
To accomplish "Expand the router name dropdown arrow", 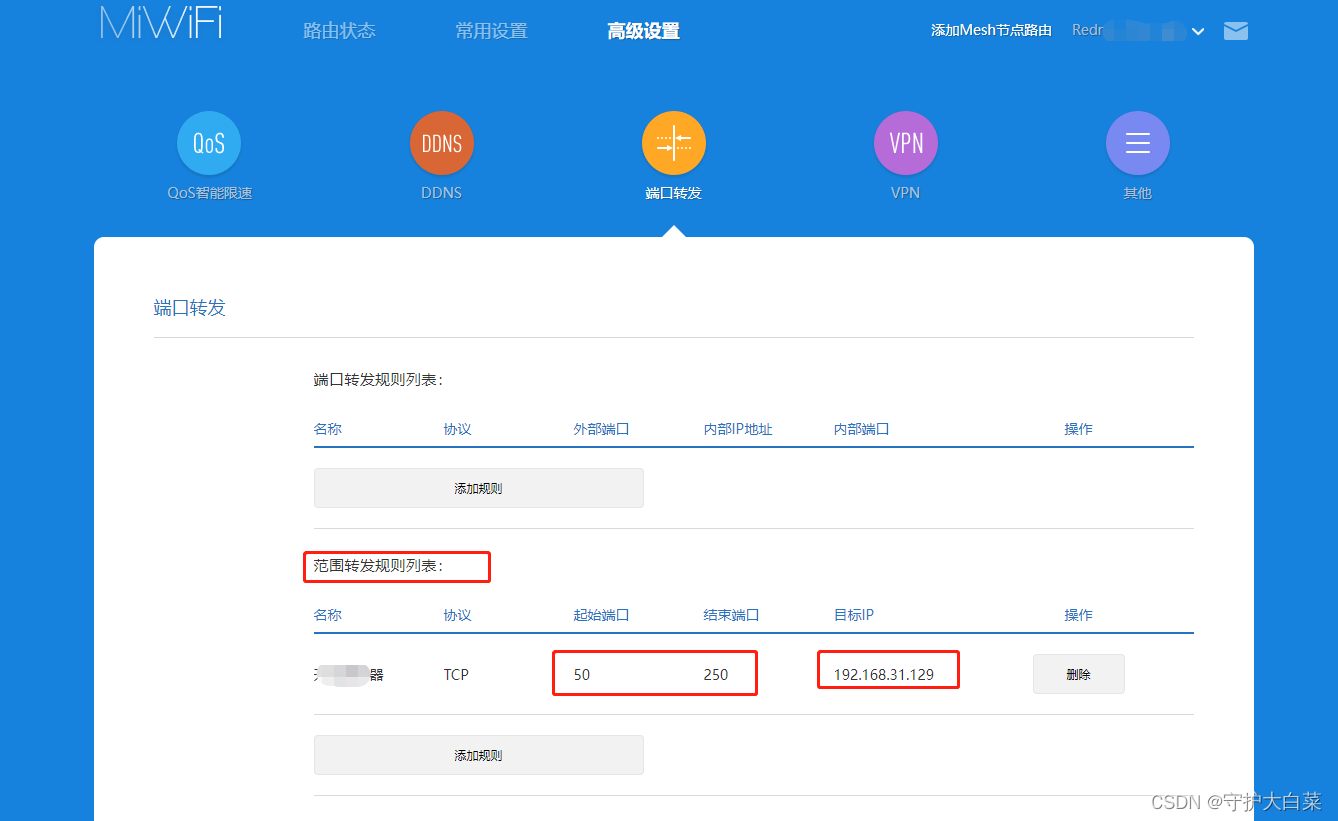I will click(x=1198, y=32).
